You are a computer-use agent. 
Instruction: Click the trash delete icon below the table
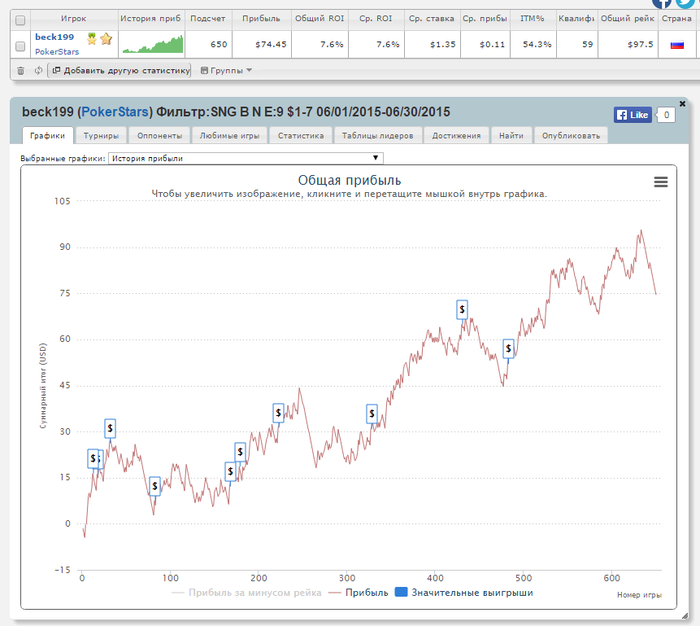click(20, 70)
